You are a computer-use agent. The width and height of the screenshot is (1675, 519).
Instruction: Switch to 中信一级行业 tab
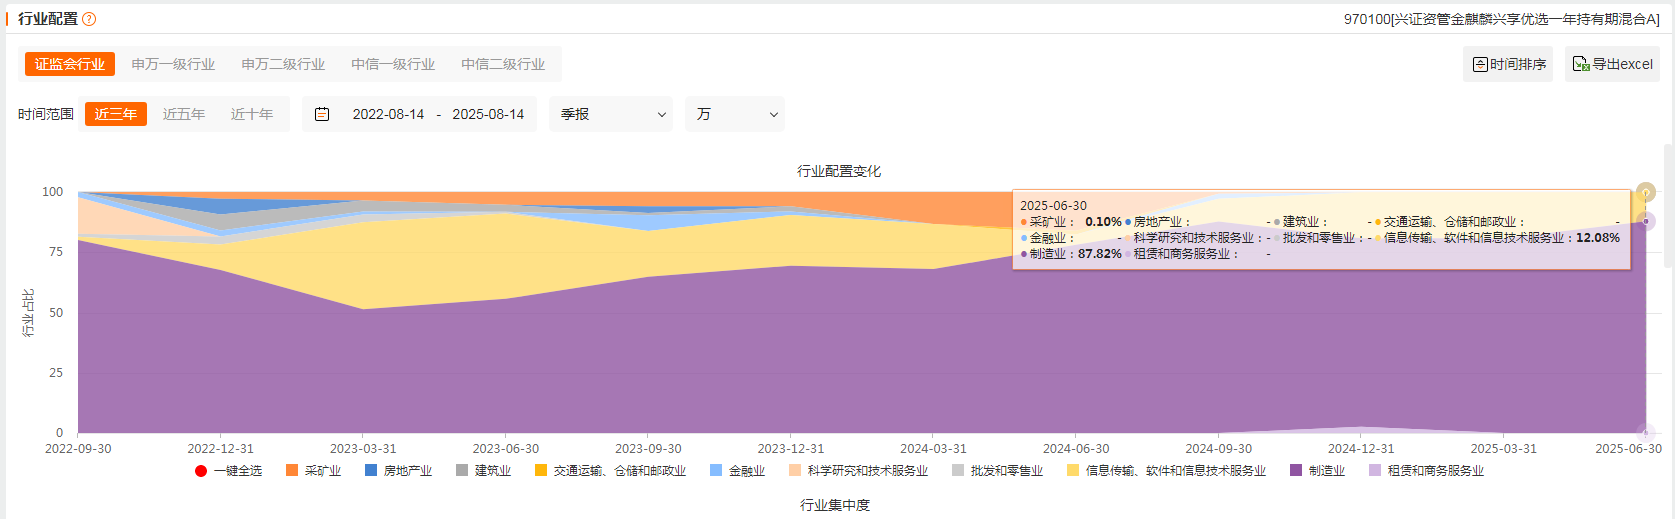coord(393,64)
